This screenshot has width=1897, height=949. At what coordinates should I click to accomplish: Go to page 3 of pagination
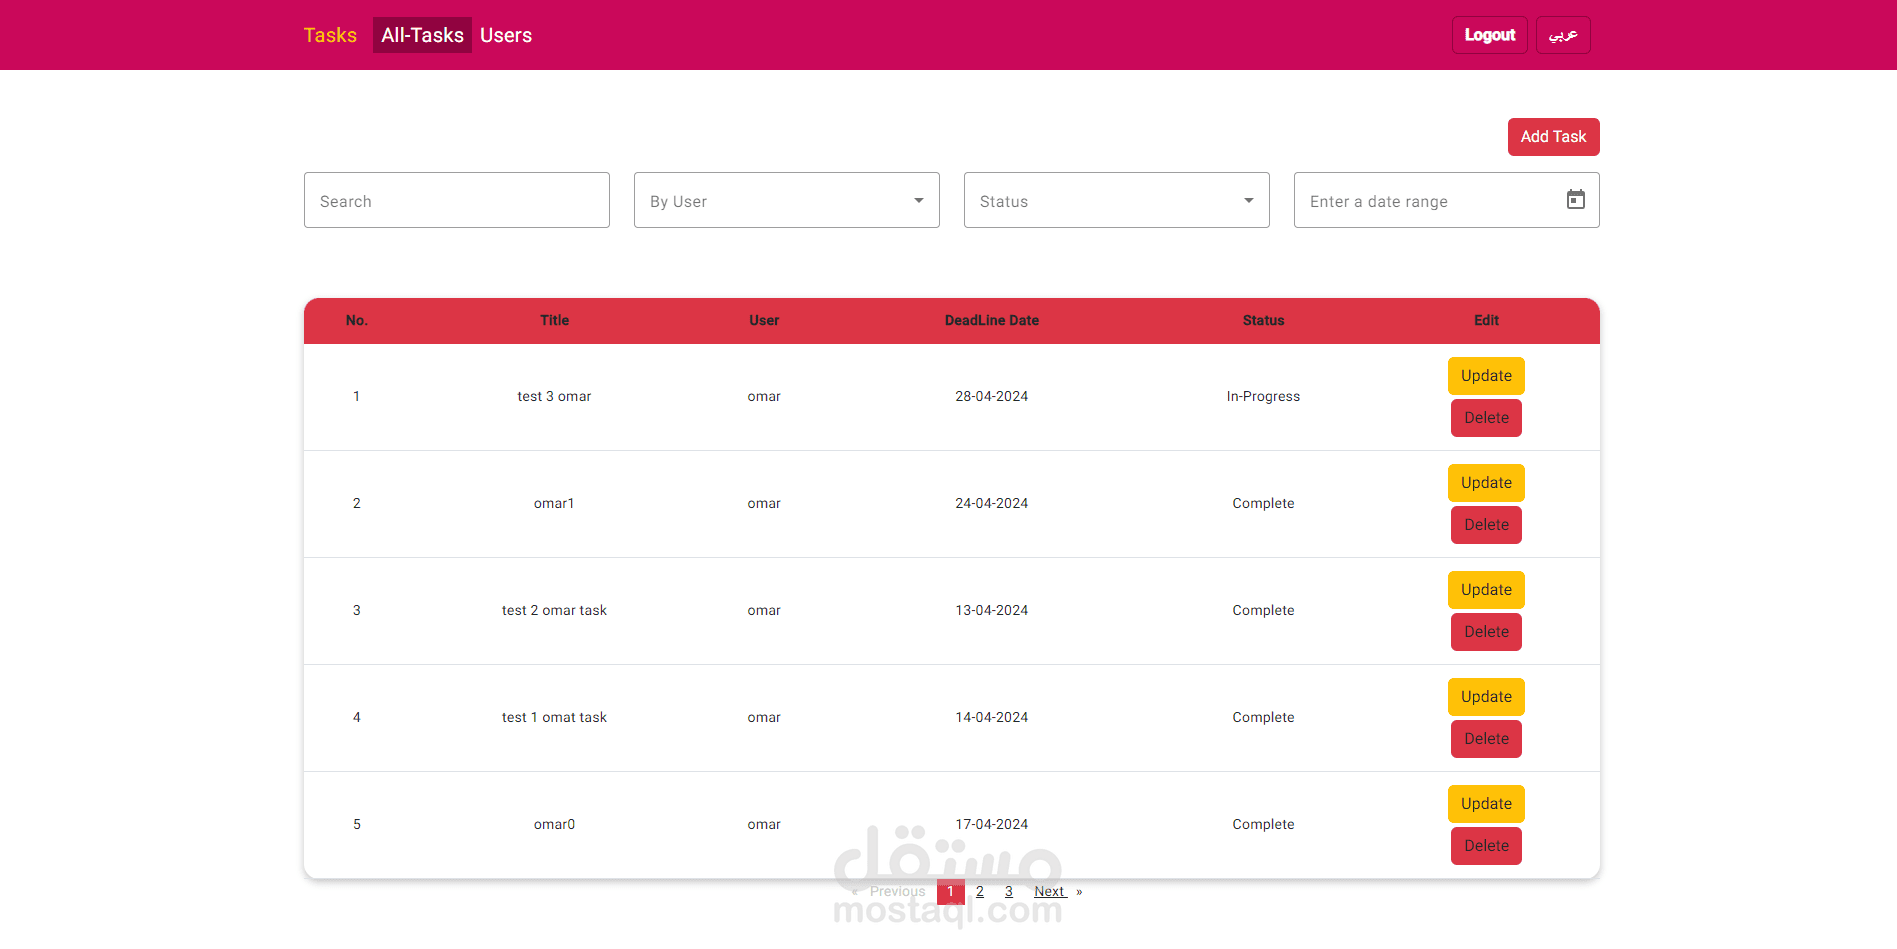point(1009,892)
